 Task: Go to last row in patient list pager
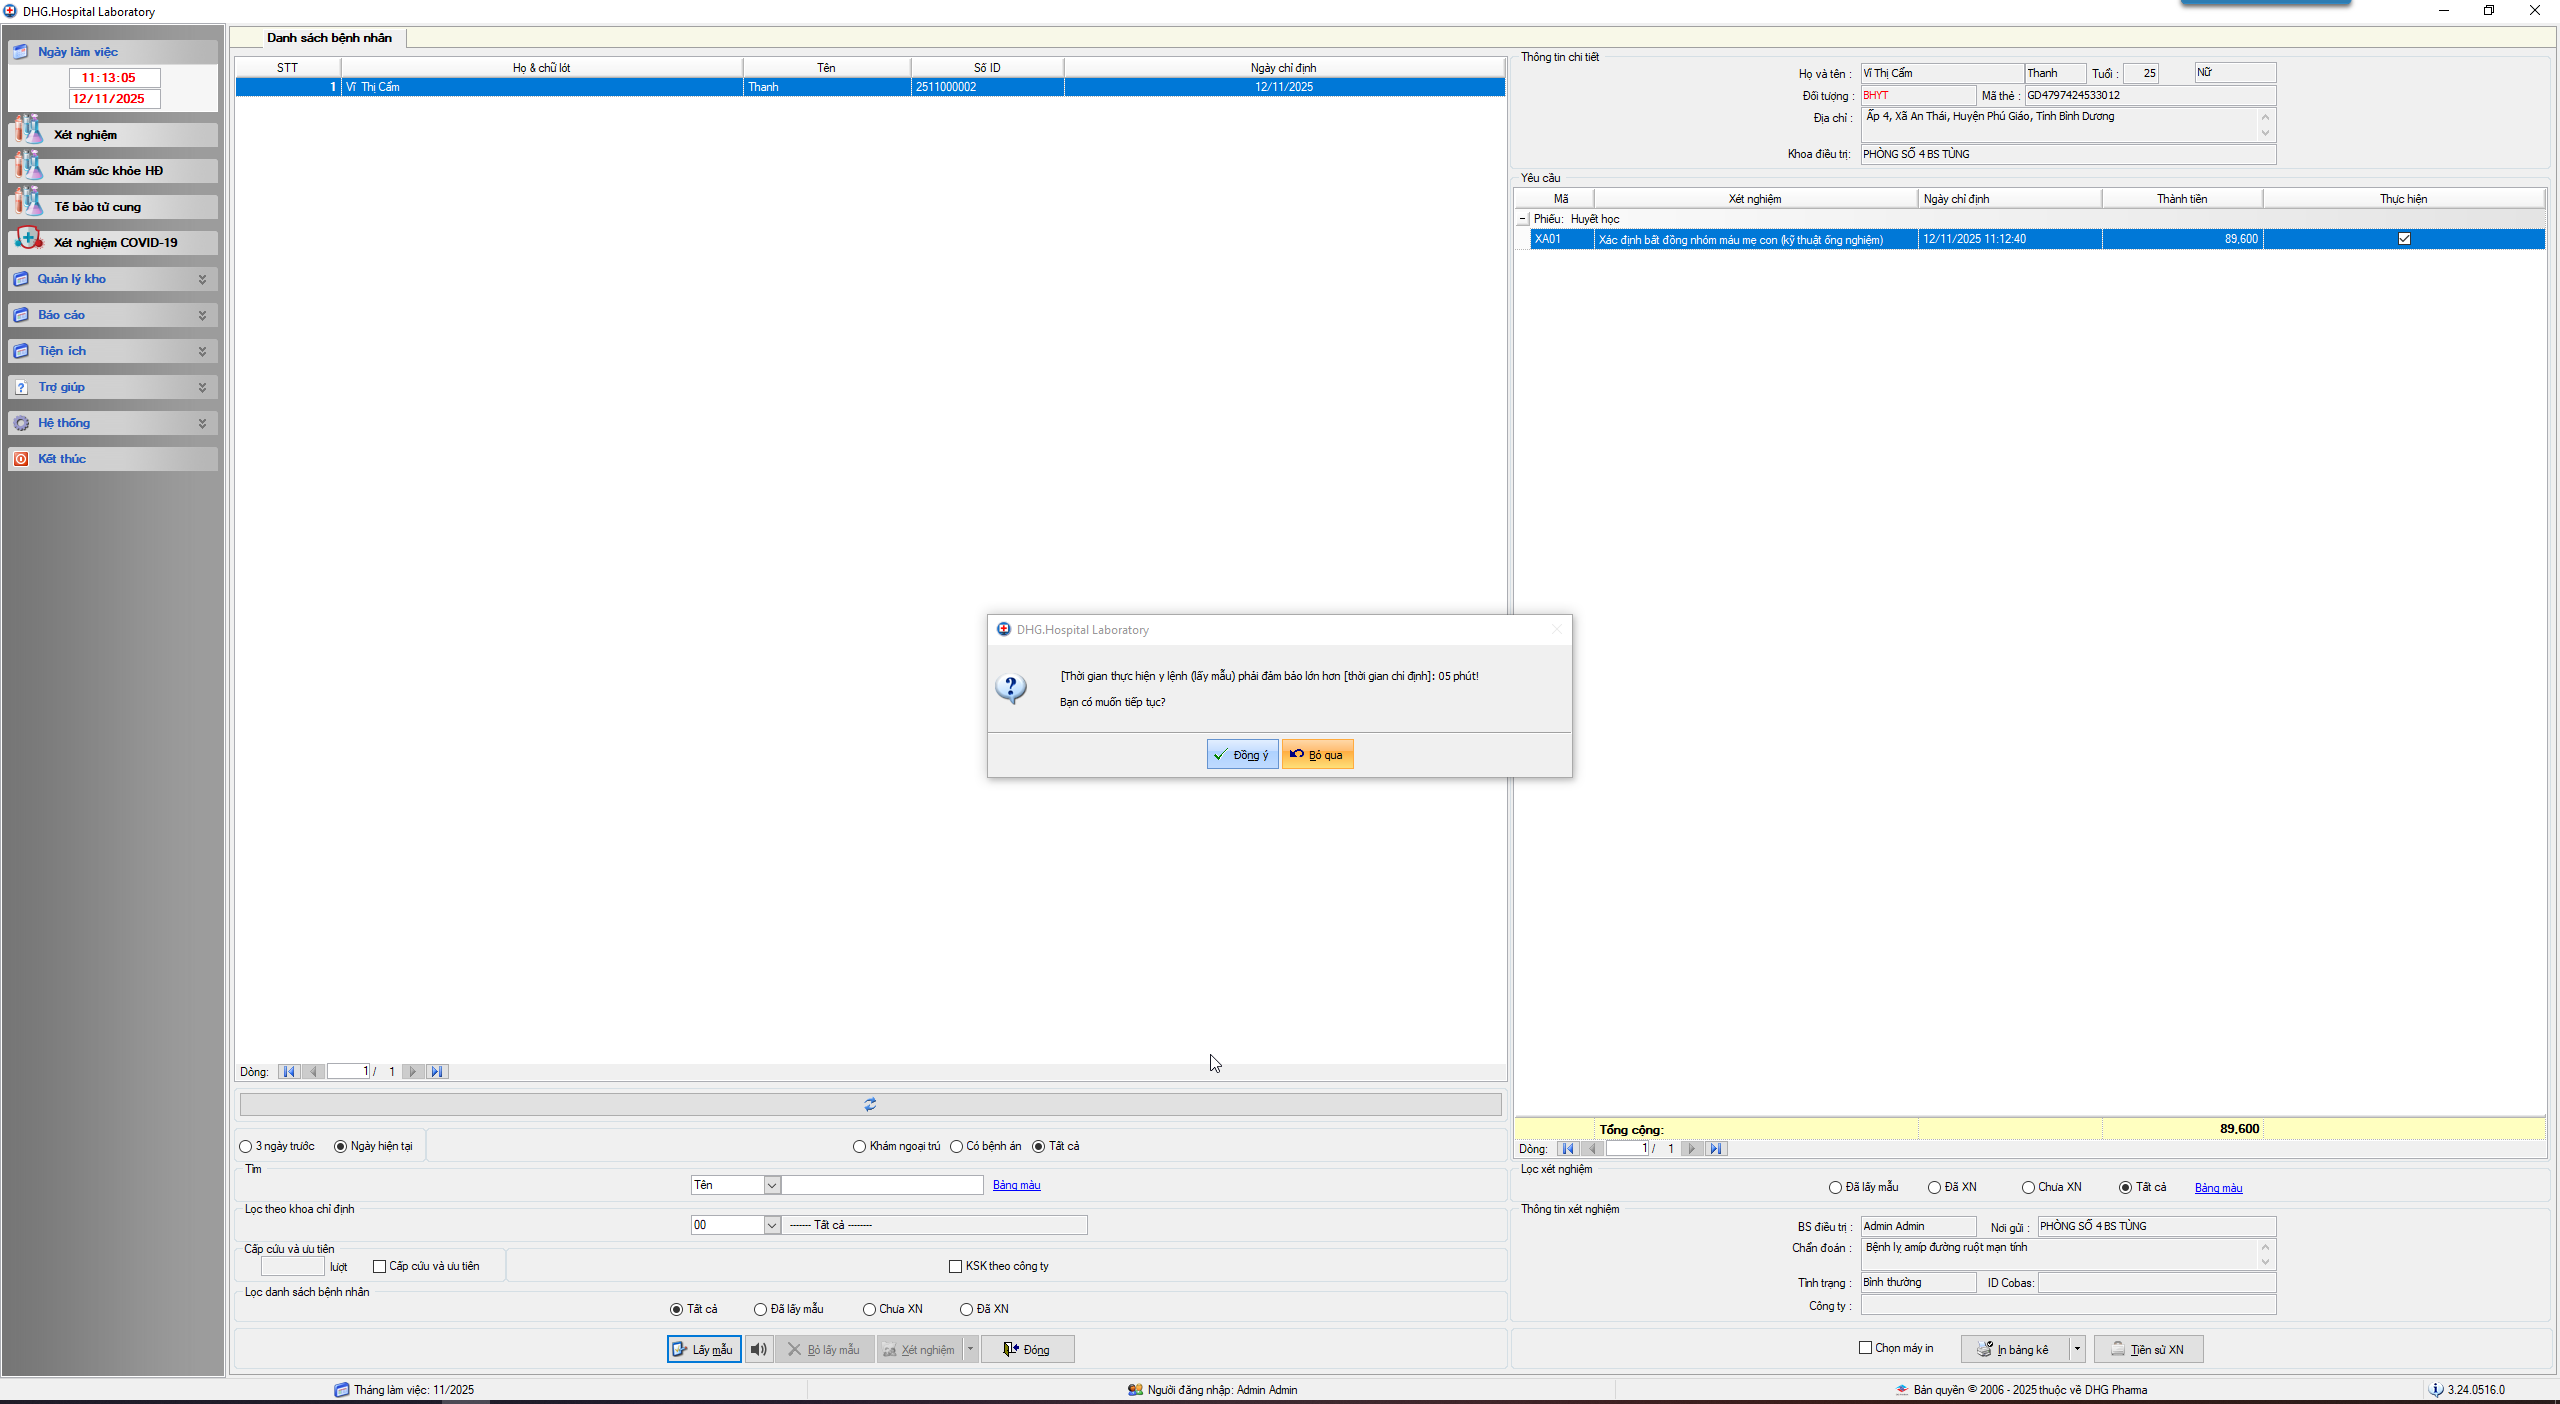point(437,1071)
